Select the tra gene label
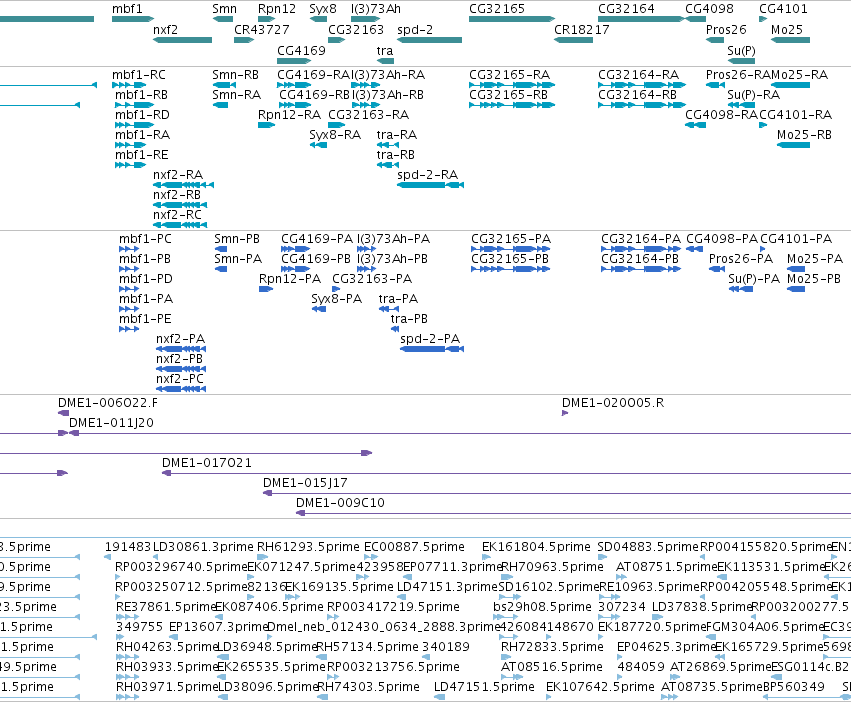This screenshot has width=851, height=702. tap(385, 50)
